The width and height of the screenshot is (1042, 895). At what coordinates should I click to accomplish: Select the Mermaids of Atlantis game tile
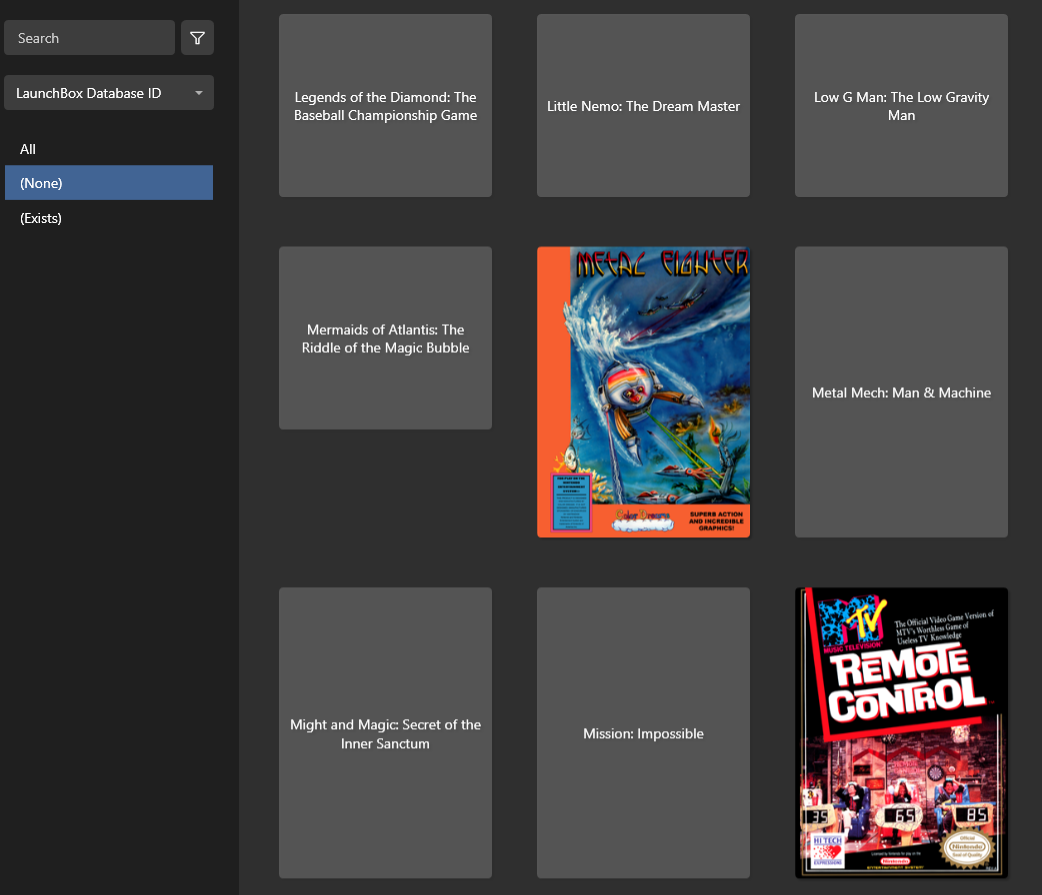(385, 338)
